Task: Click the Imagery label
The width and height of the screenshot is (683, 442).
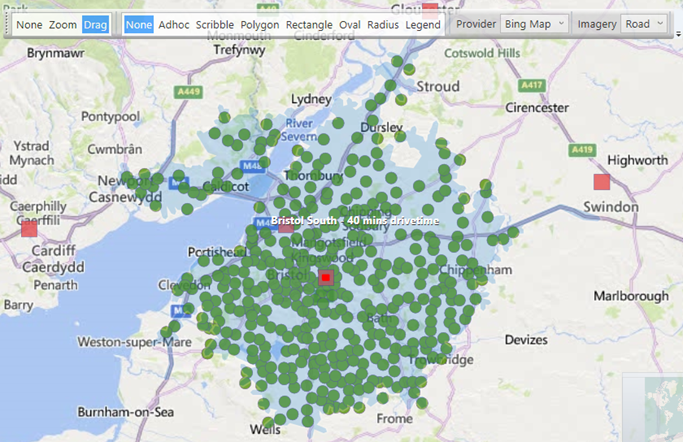Action: (x=597, y=24)
